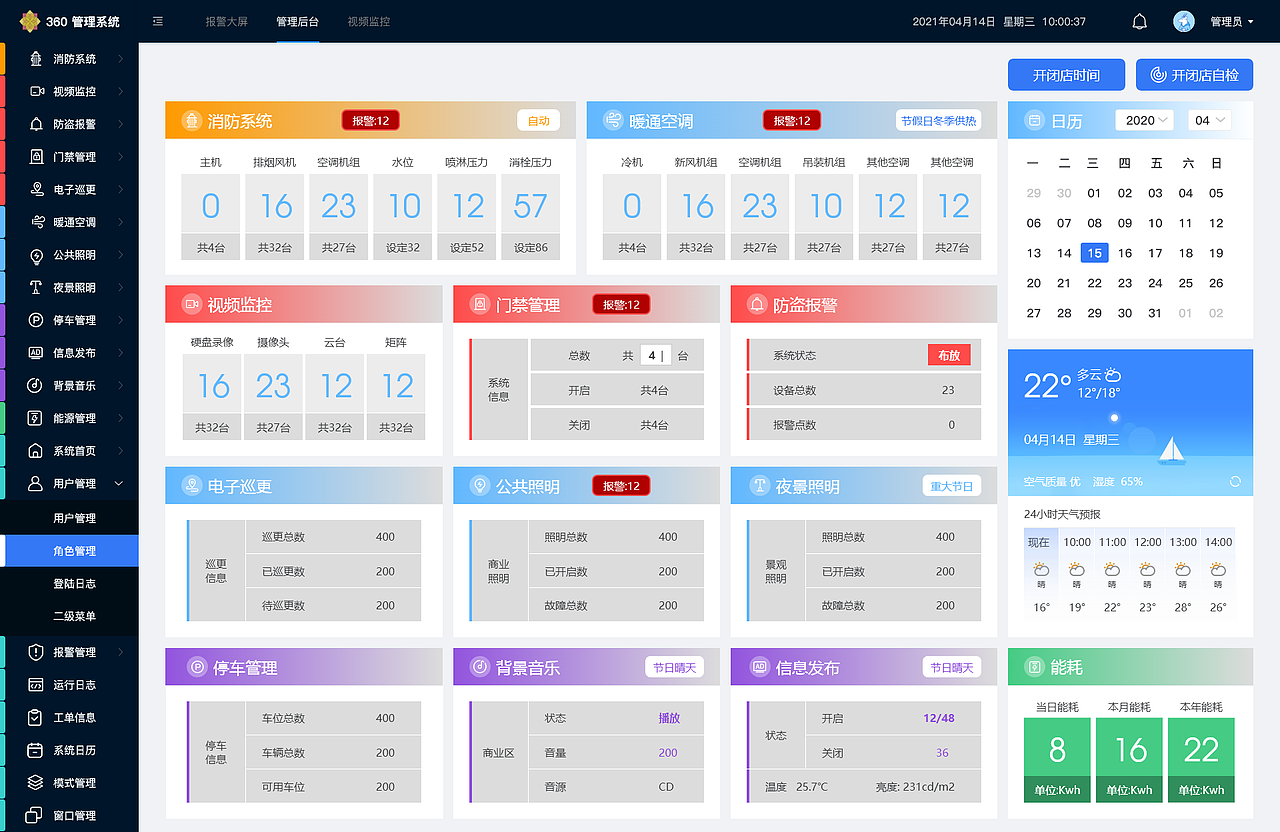1280x832 pixels.
Task: Click the sidebar bulb icon for 公共照明
Action: pyautogui.click(x=36, y=255)
